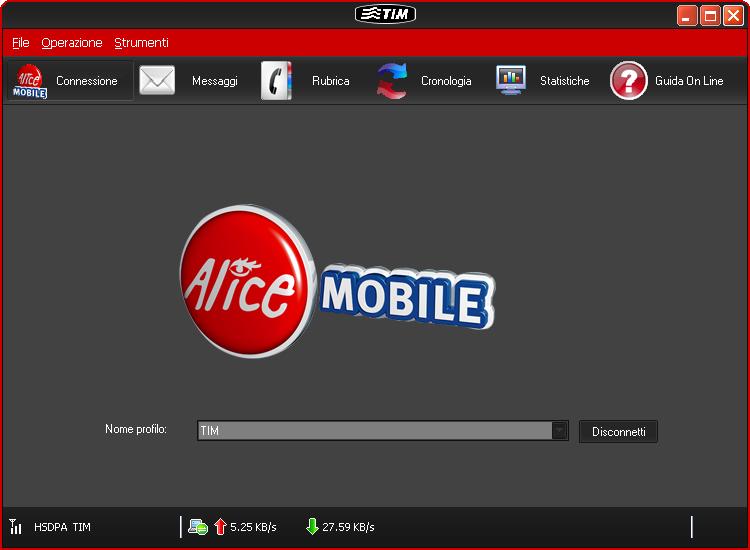Maximize the Alice Mobile window

[x=710, y=15]
